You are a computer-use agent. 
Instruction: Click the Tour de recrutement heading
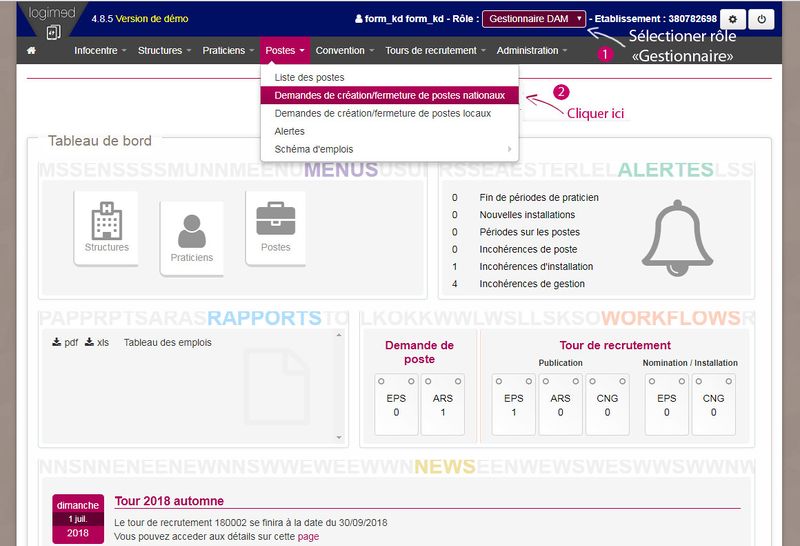615,345
